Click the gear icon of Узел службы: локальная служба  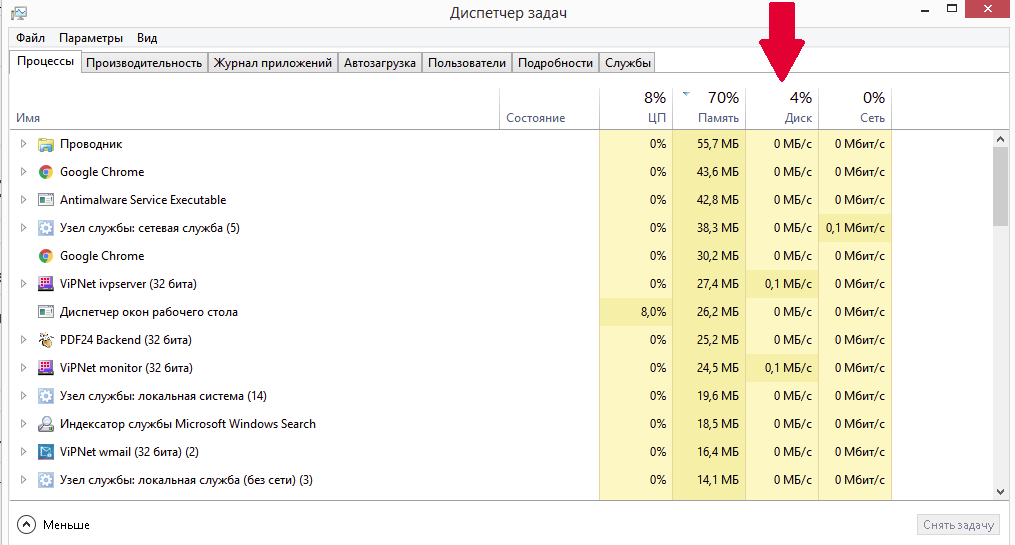click(x=45, y=480)
